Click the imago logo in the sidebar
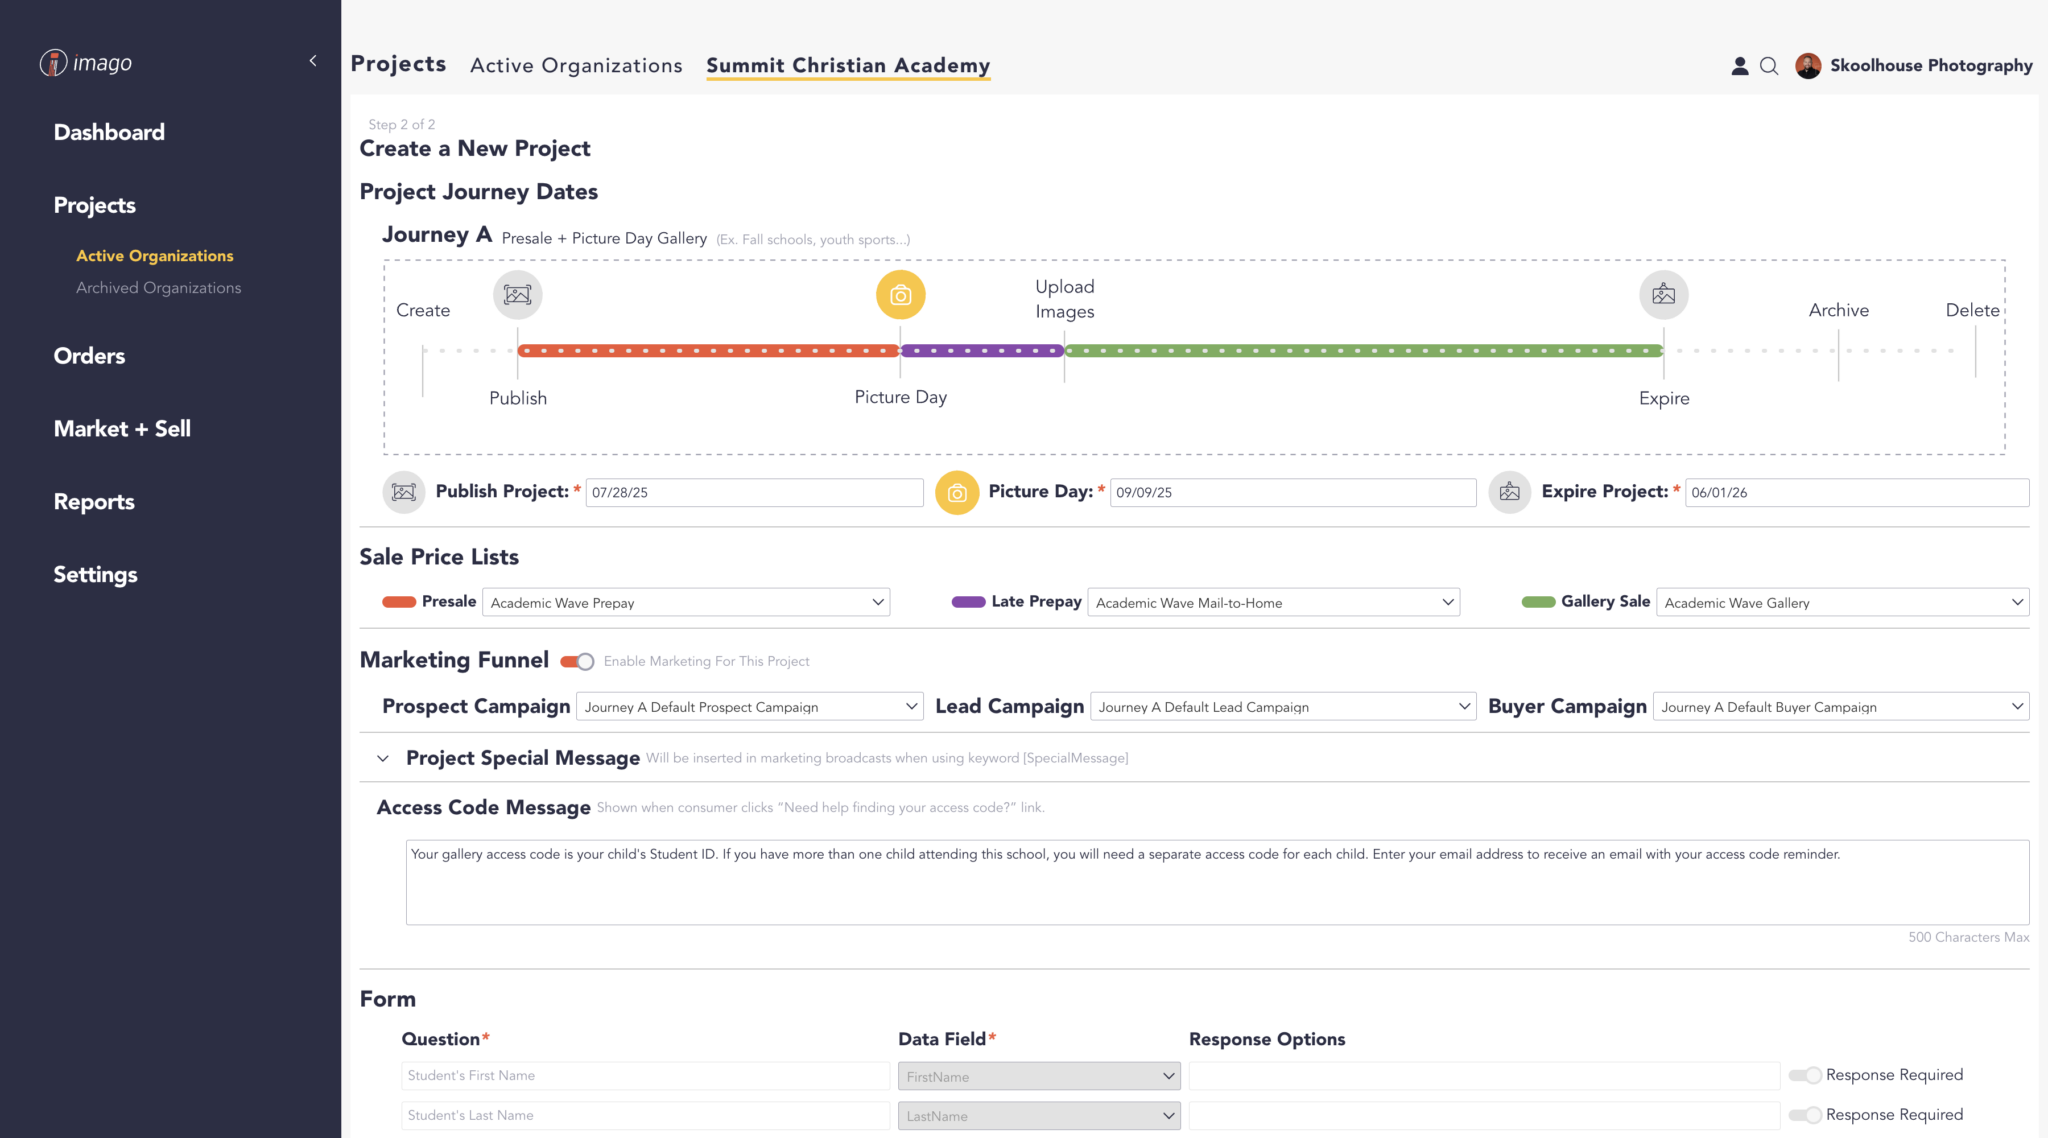Viewport: 2048px width, 1138px height. tap(86, 63)
